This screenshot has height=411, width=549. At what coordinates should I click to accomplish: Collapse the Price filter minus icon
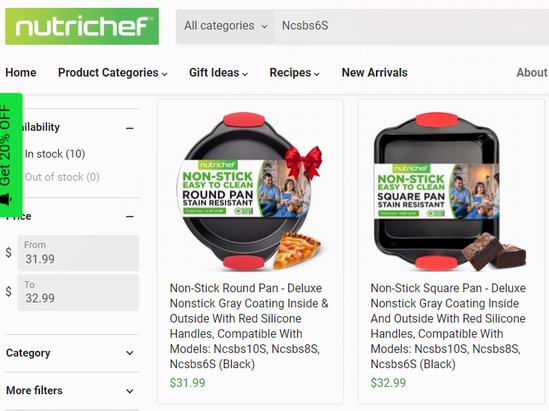pyautogui.click(x=130, y=217)
